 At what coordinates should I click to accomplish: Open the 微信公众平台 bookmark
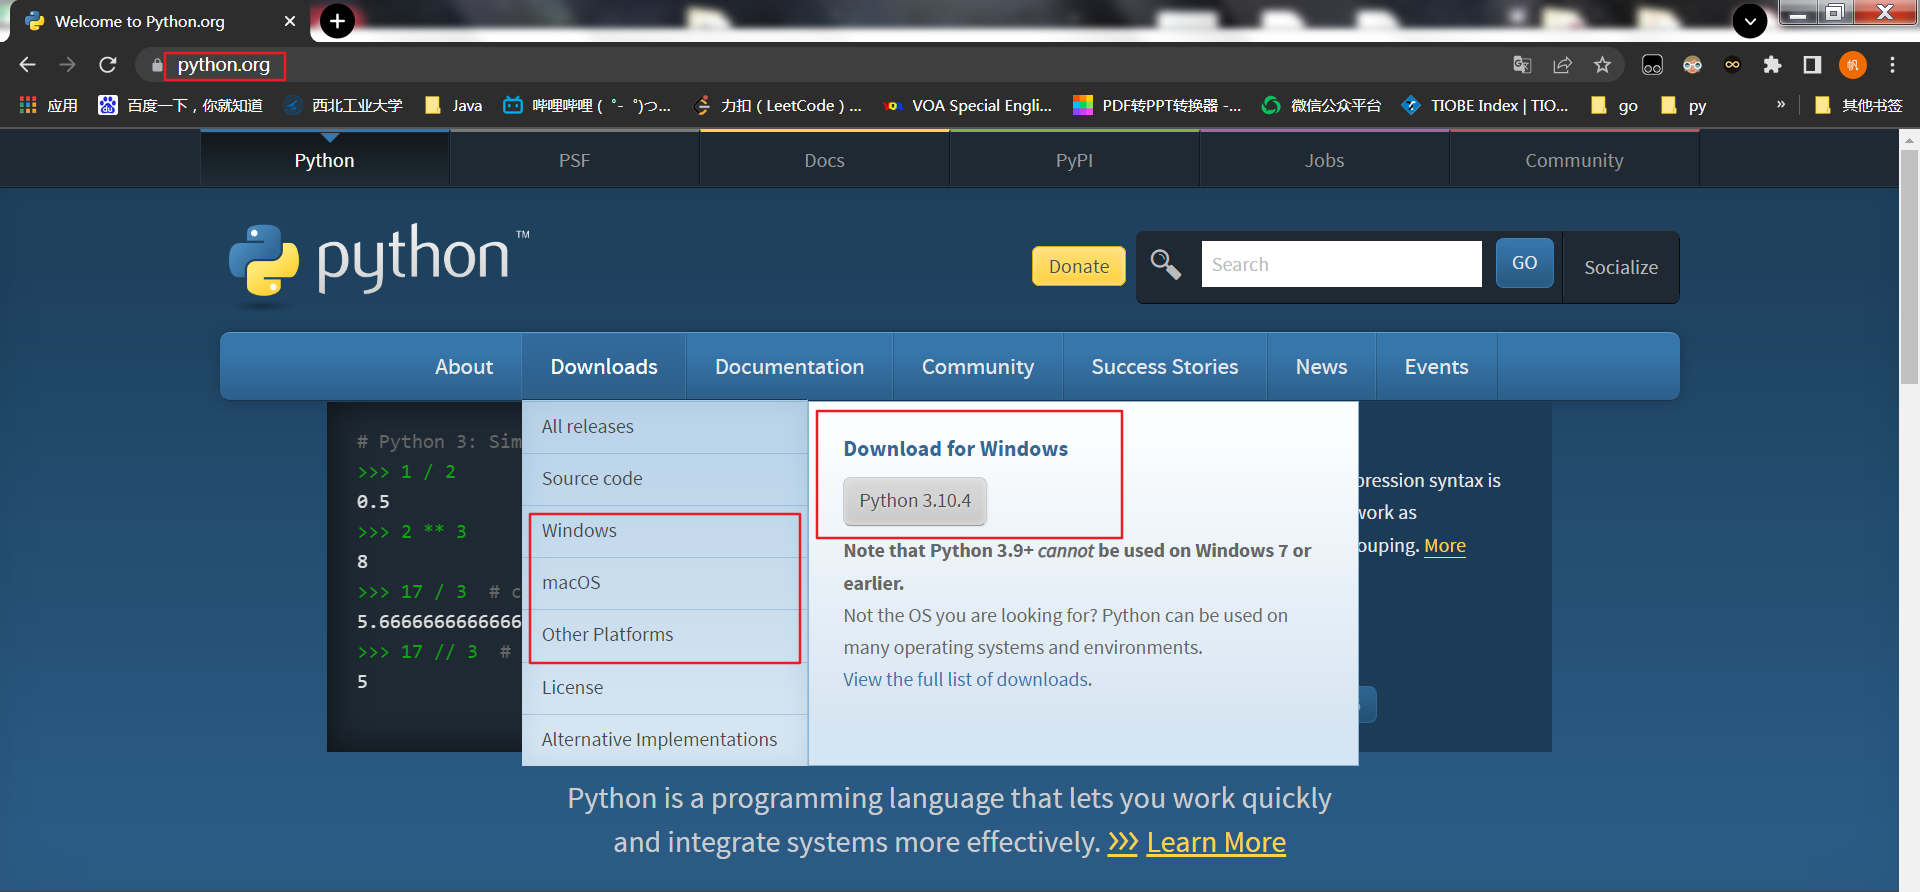1322,105
